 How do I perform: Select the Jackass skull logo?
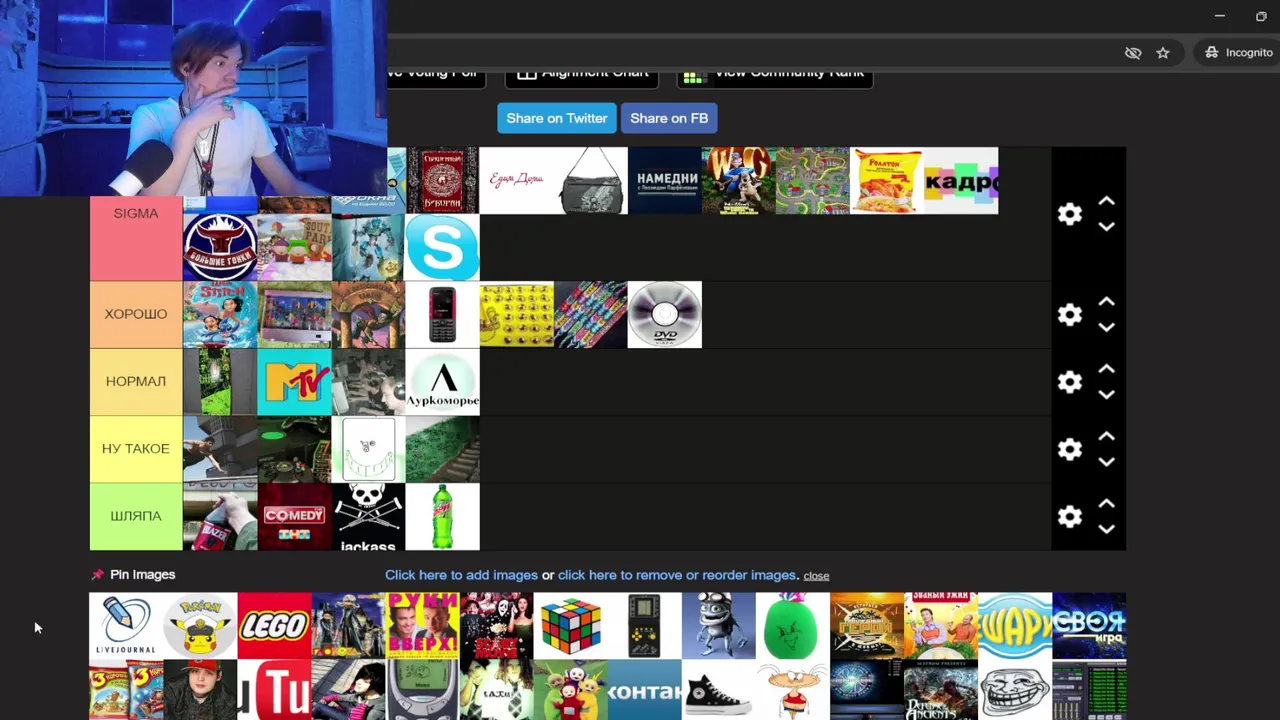(368, 516)
